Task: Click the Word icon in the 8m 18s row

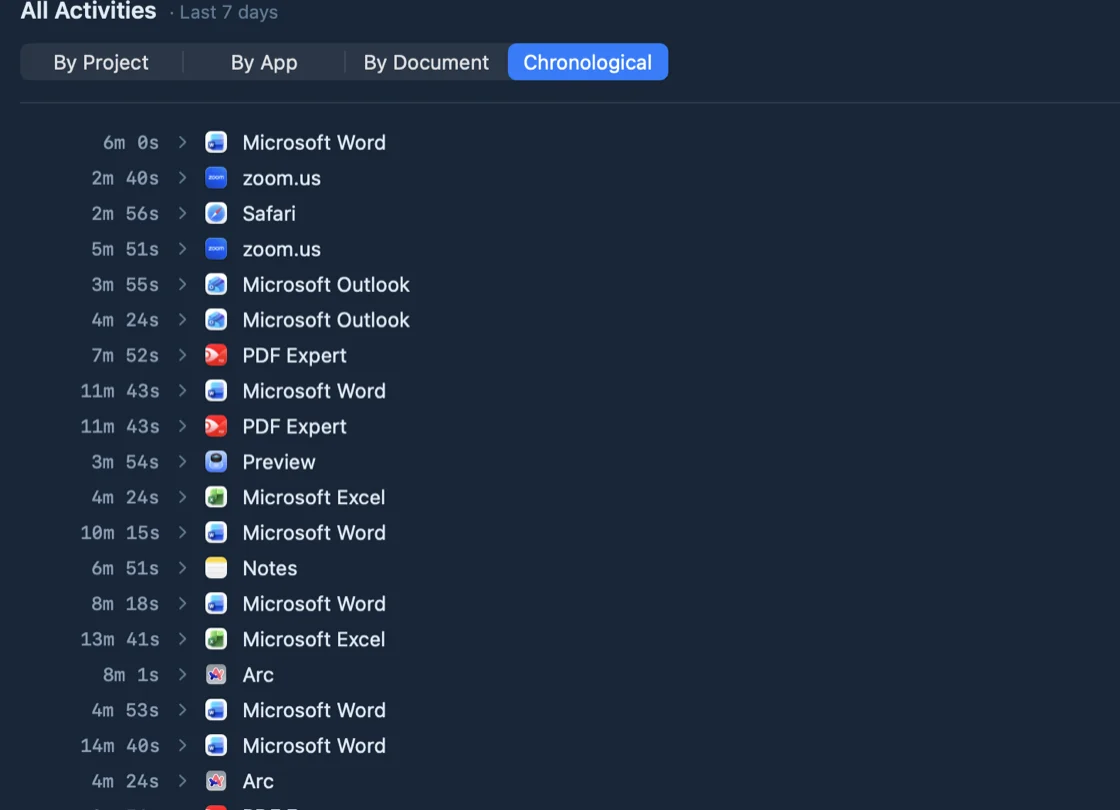Action: [x=216, y=604]
